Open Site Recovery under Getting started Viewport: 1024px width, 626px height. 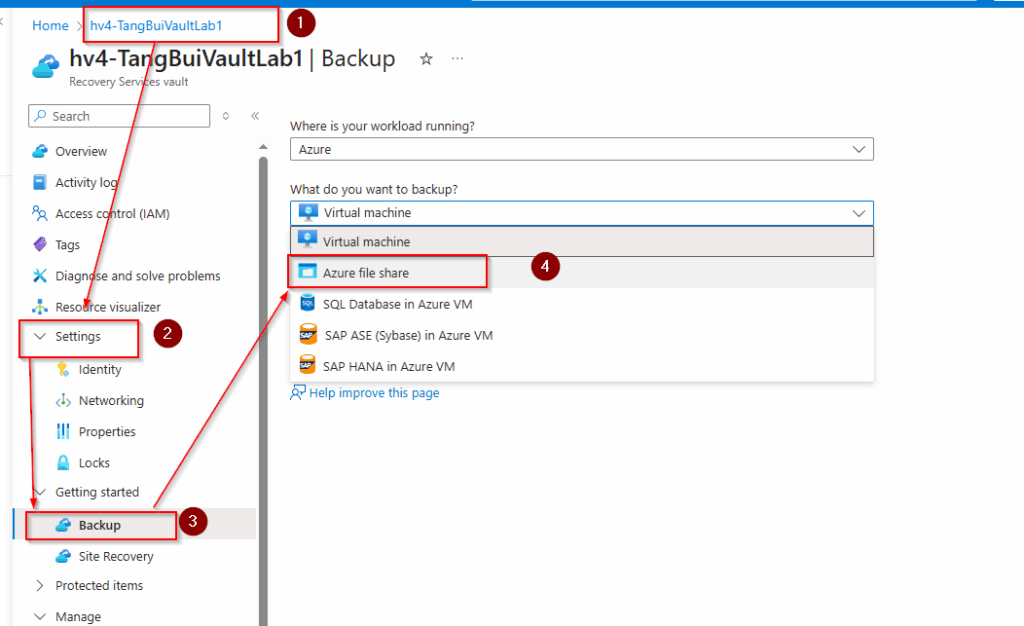(116, 556)
